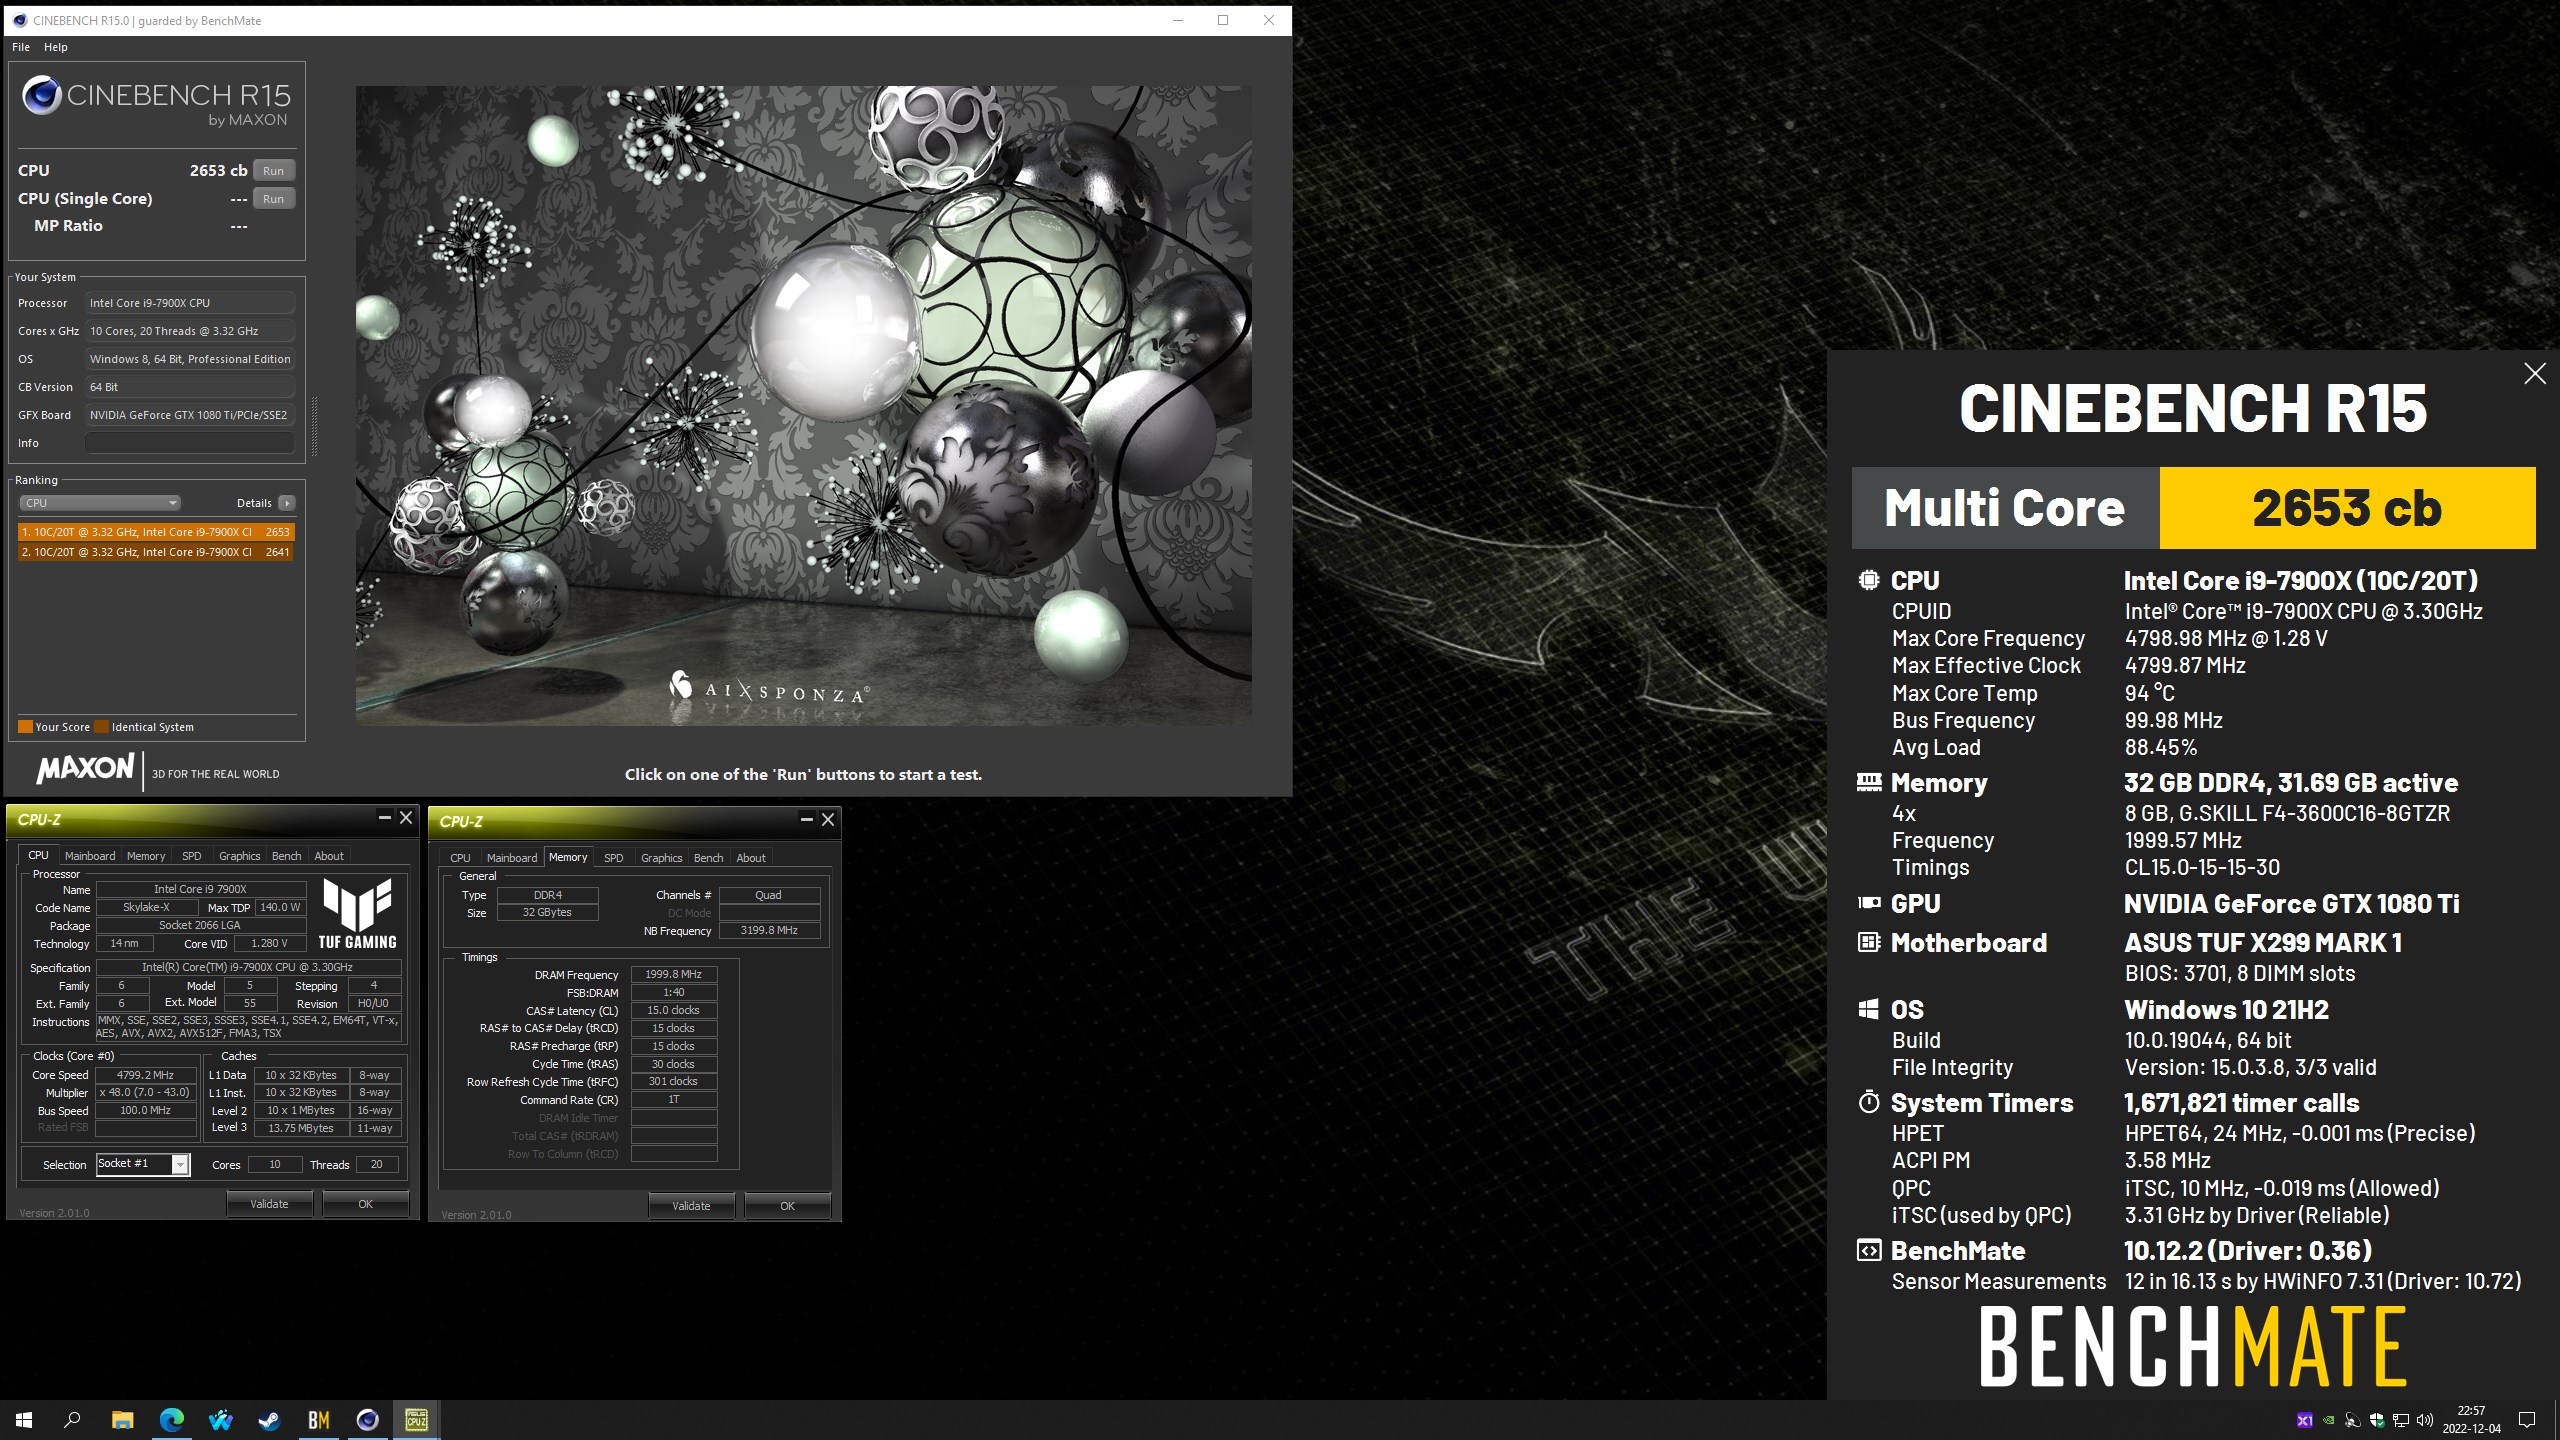Click the NB Frequency 3199.8 MHz value
The image size is (2560, 1440).
[769, 930]
